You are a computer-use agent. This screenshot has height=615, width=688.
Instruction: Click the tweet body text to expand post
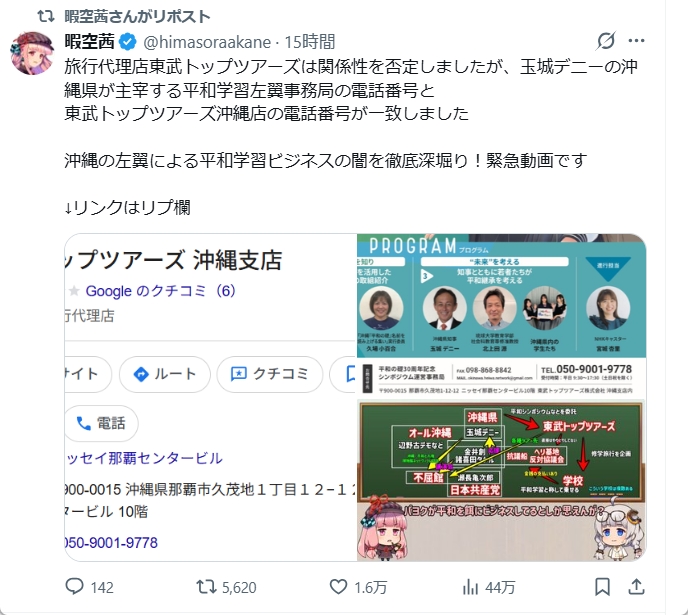point(351,137)
